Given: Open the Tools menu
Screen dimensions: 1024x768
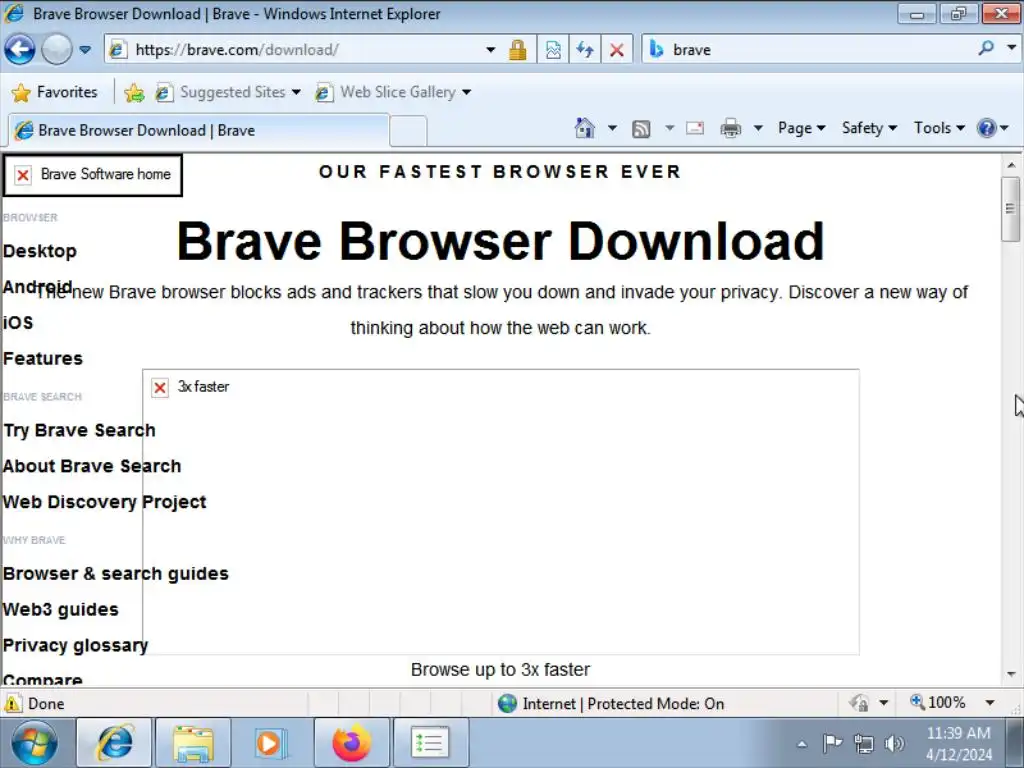Looking at the screenshot, I should click(x=939, y=128).
